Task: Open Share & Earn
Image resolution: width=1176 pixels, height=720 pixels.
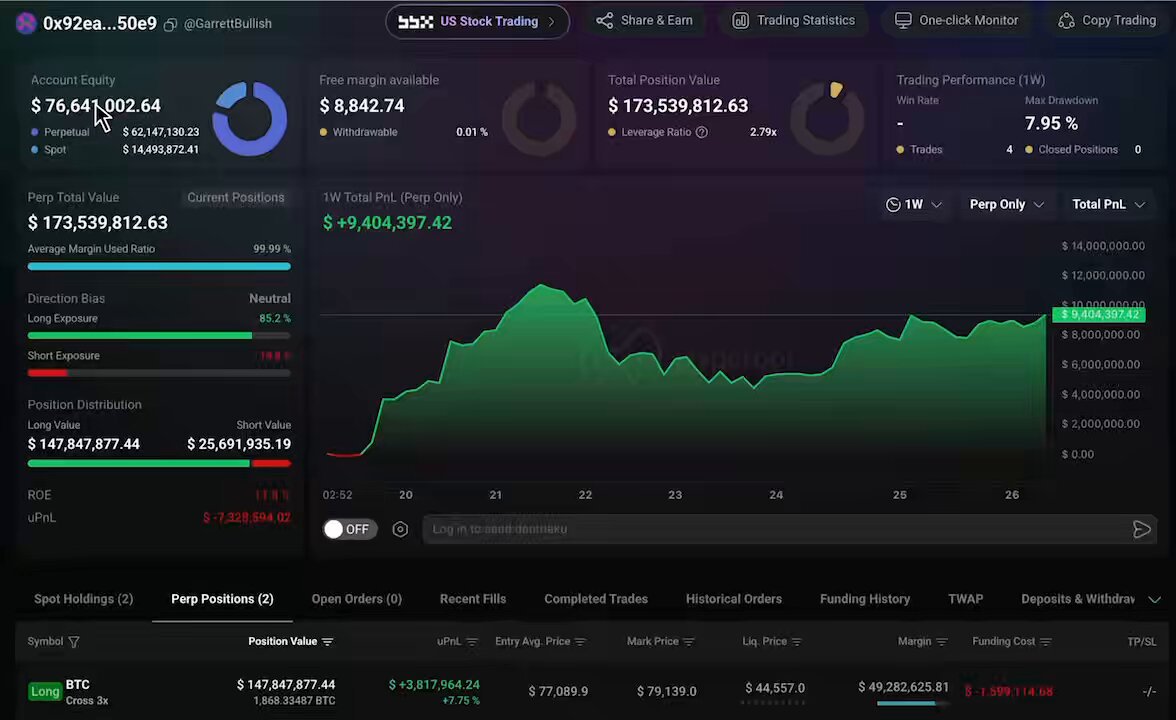Action: pos(645,21)
